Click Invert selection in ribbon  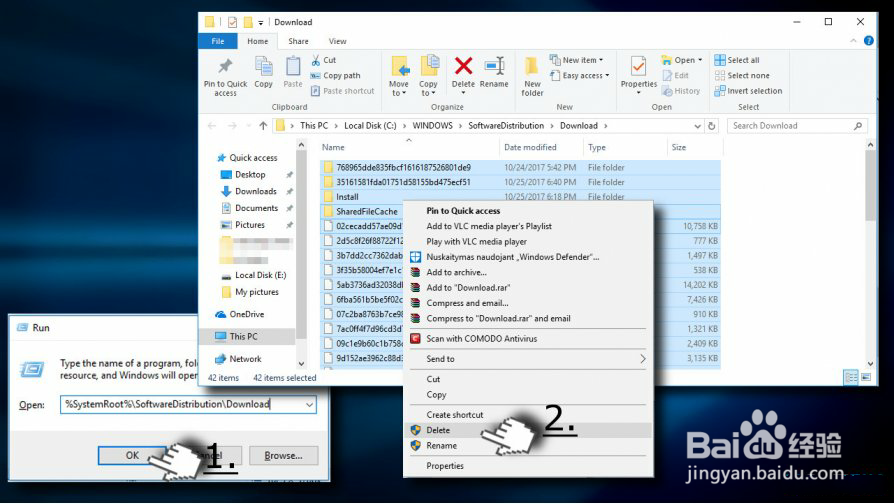[x=748, y=91]
